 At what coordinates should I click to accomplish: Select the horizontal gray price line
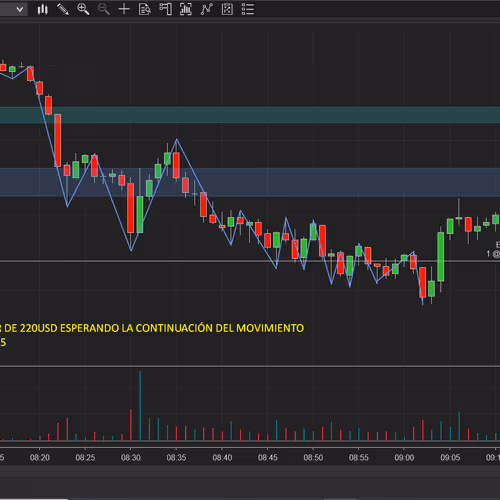[250, 261]
